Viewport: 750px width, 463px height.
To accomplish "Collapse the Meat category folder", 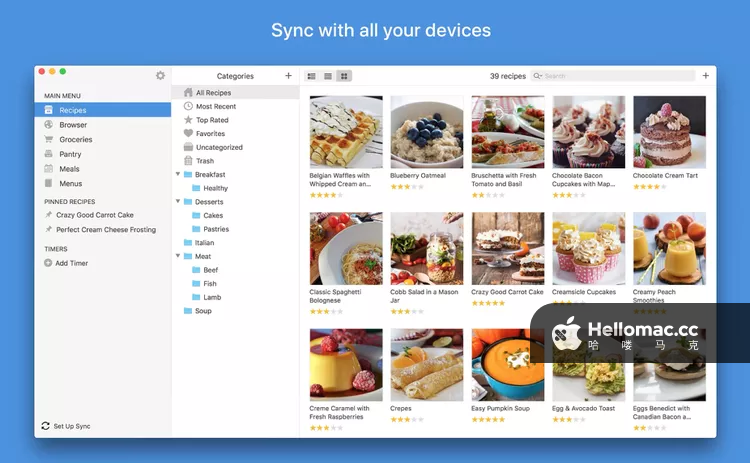I will tap(178, 256).
